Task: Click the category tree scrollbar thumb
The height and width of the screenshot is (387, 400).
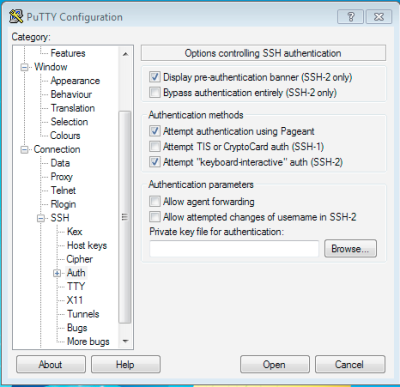Action: 125,217
